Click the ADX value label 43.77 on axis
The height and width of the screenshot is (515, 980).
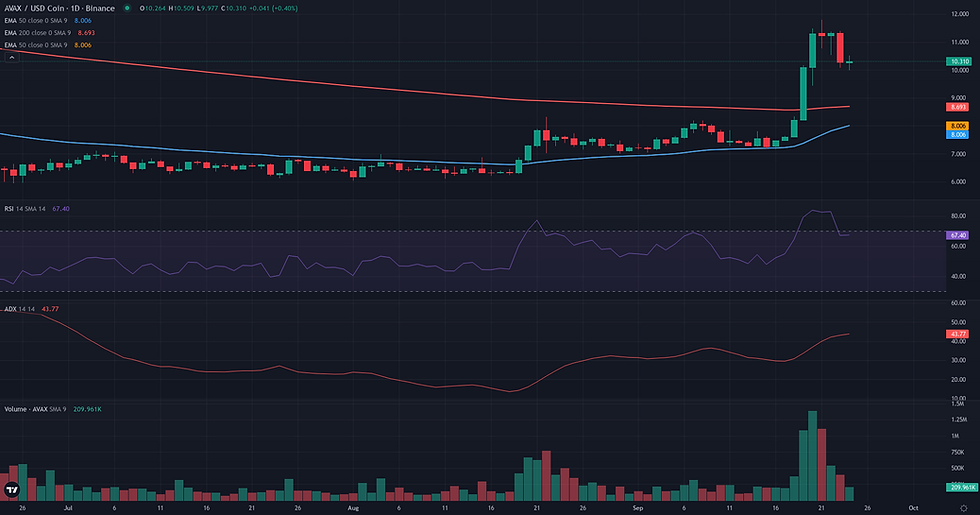tap(958, 334)
